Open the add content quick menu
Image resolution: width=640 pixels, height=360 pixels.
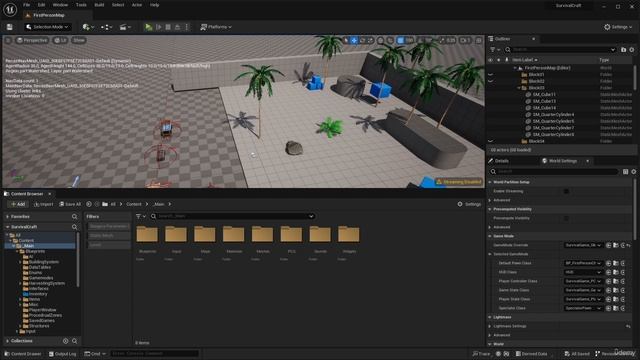[88, 27]
